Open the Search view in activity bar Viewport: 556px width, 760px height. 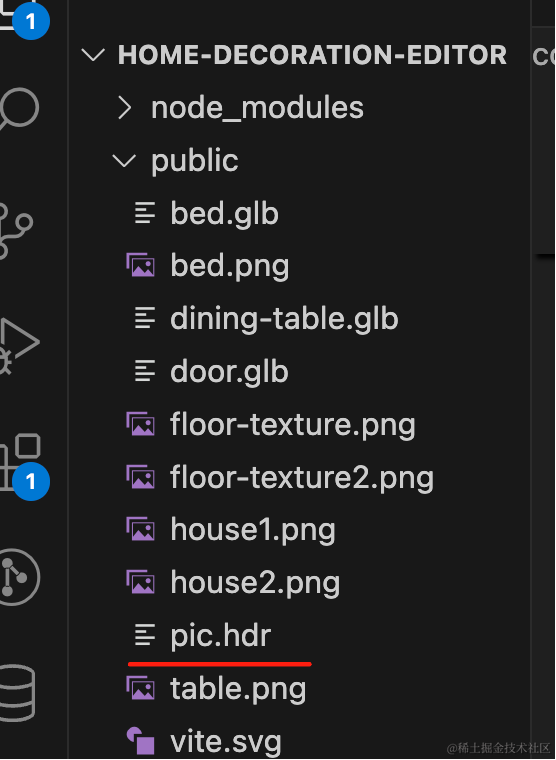[18, 109]
